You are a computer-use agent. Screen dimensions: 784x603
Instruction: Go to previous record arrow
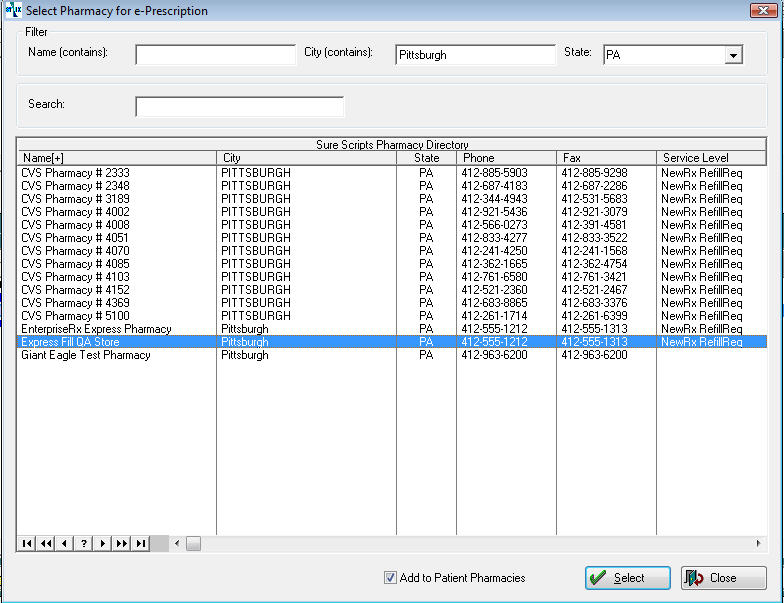64,544
